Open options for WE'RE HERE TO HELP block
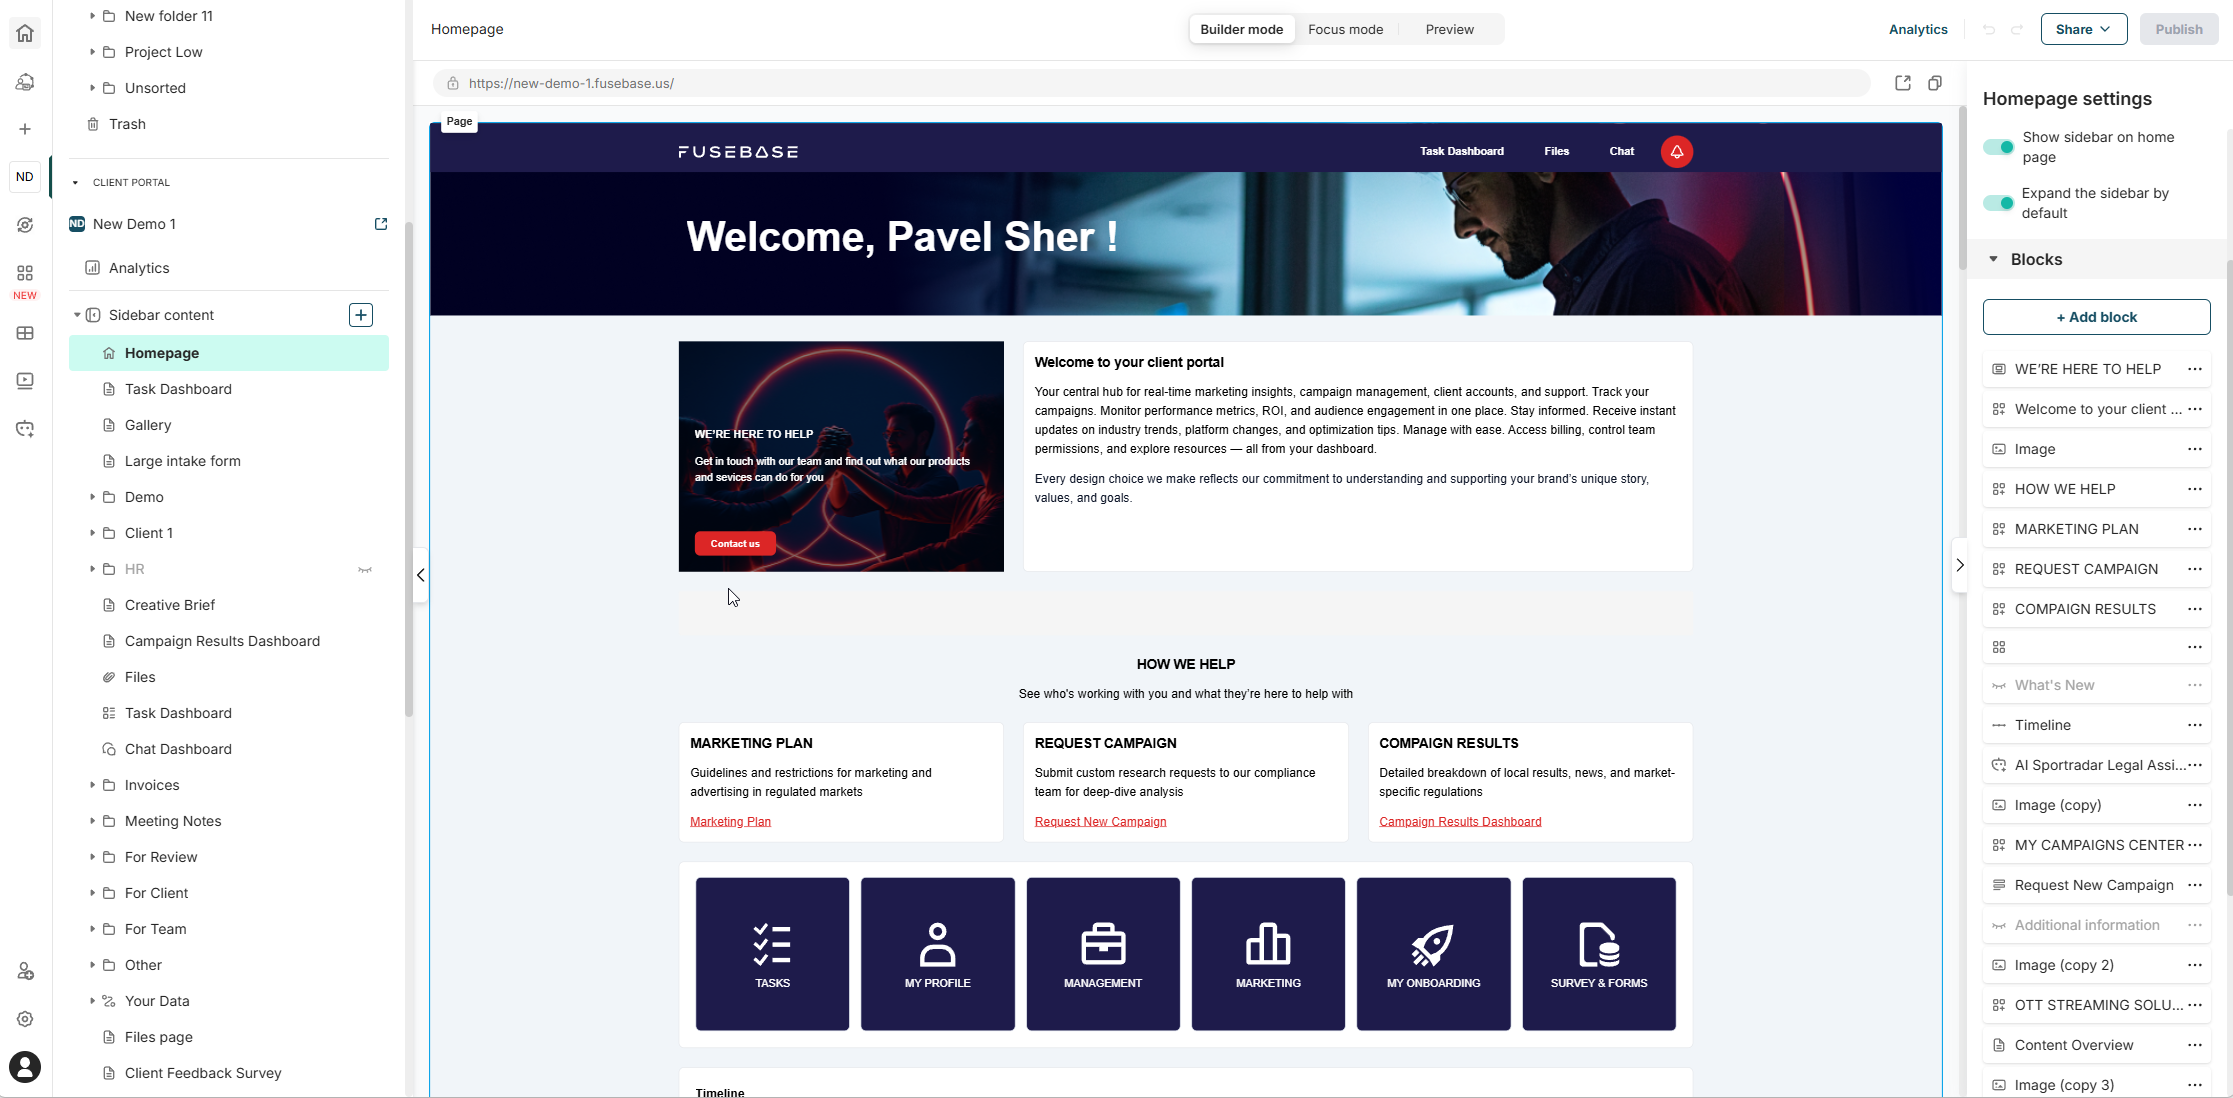Screen dimensions: 2233x1098 pyautogui.click(x=2195, y=369)
